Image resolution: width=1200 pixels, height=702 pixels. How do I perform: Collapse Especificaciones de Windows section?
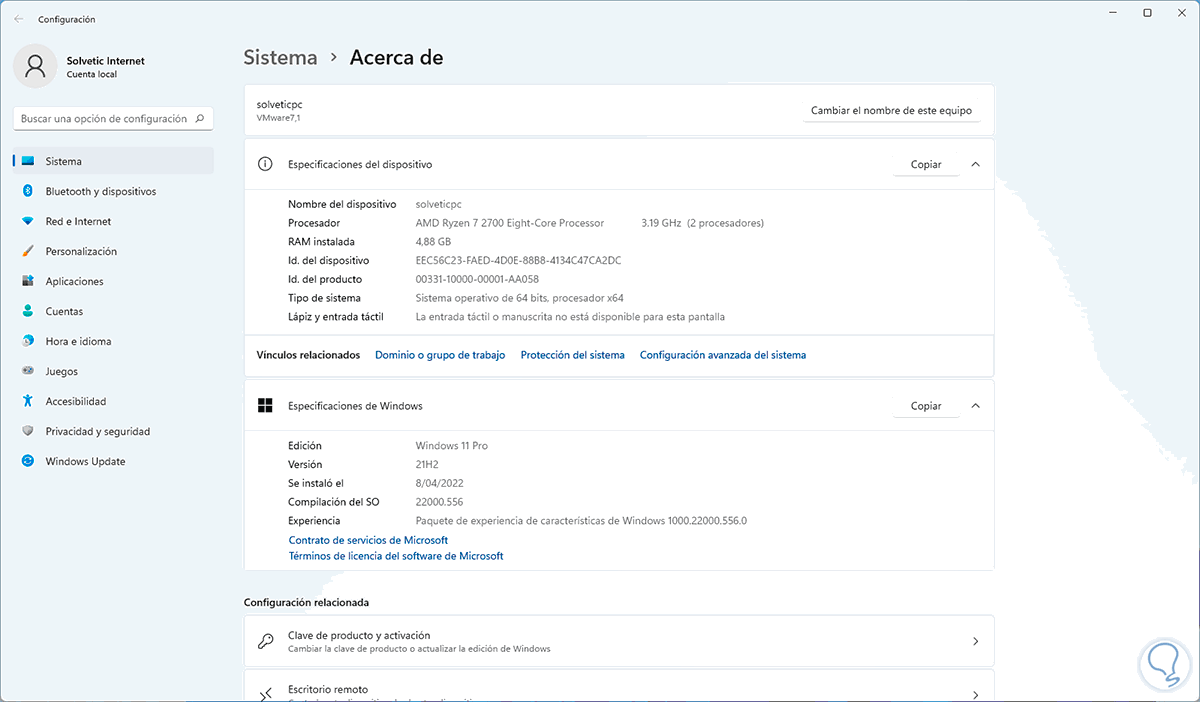click(976, 406)
